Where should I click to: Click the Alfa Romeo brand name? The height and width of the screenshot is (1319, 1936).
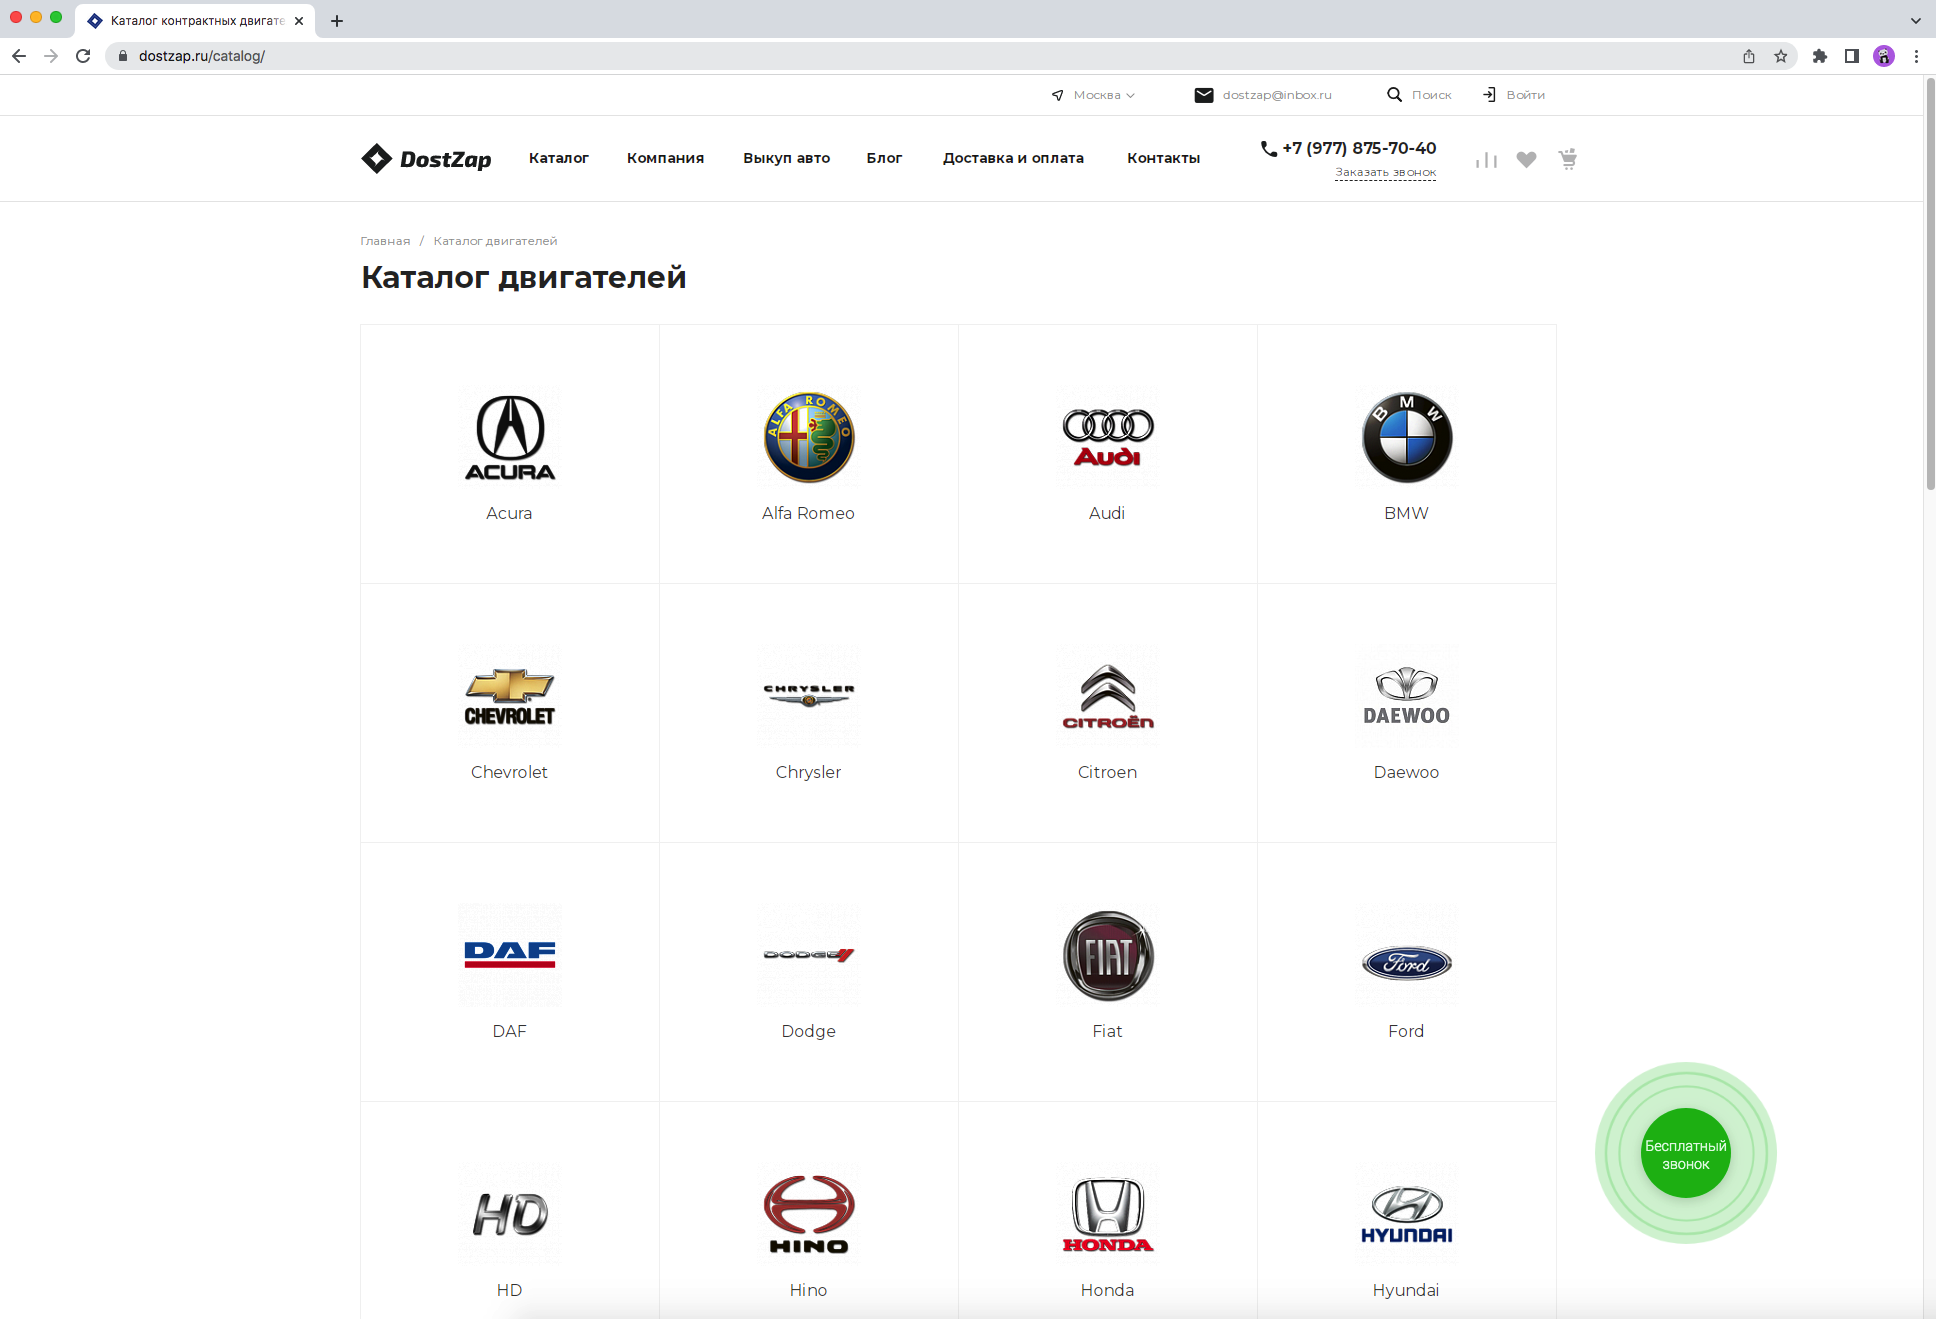click(x=808, y=513)
